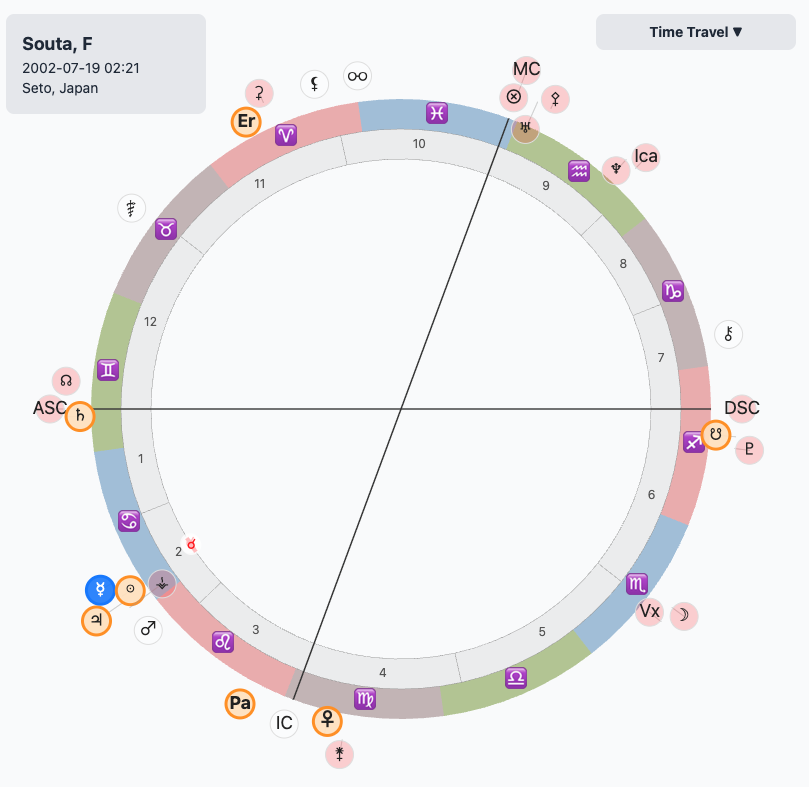Select the Chiron key glyph
Image resolution: width=809 pixels, height=787 pixels.
coord(729,334)
